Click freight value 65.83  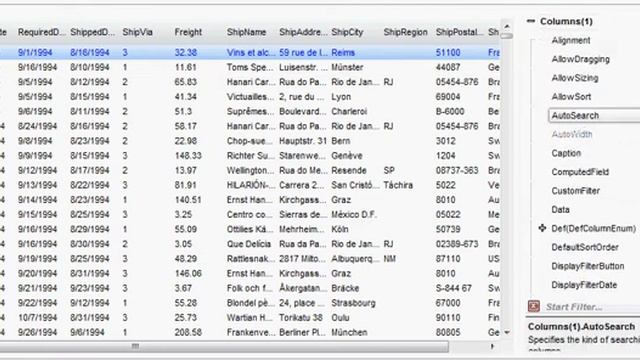(186, 82)
